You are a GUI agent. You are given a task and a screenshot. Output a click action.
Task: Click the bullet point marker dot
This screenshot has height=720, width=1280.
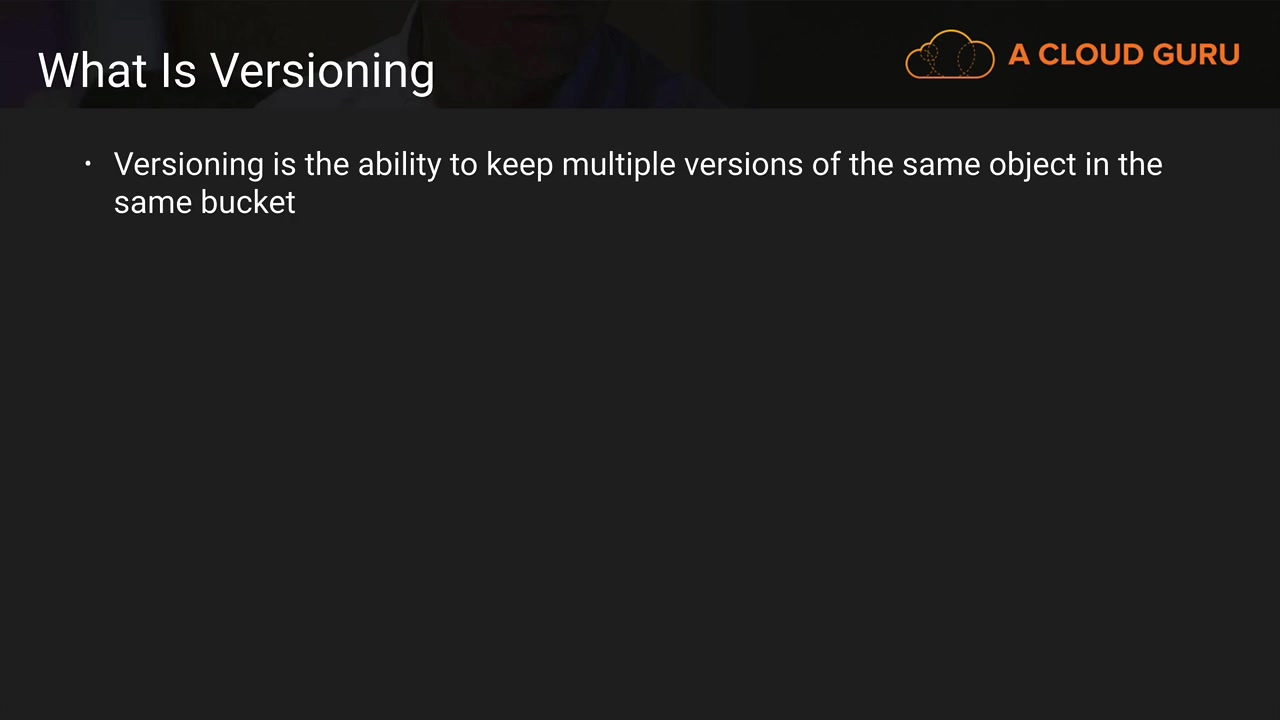88,164
